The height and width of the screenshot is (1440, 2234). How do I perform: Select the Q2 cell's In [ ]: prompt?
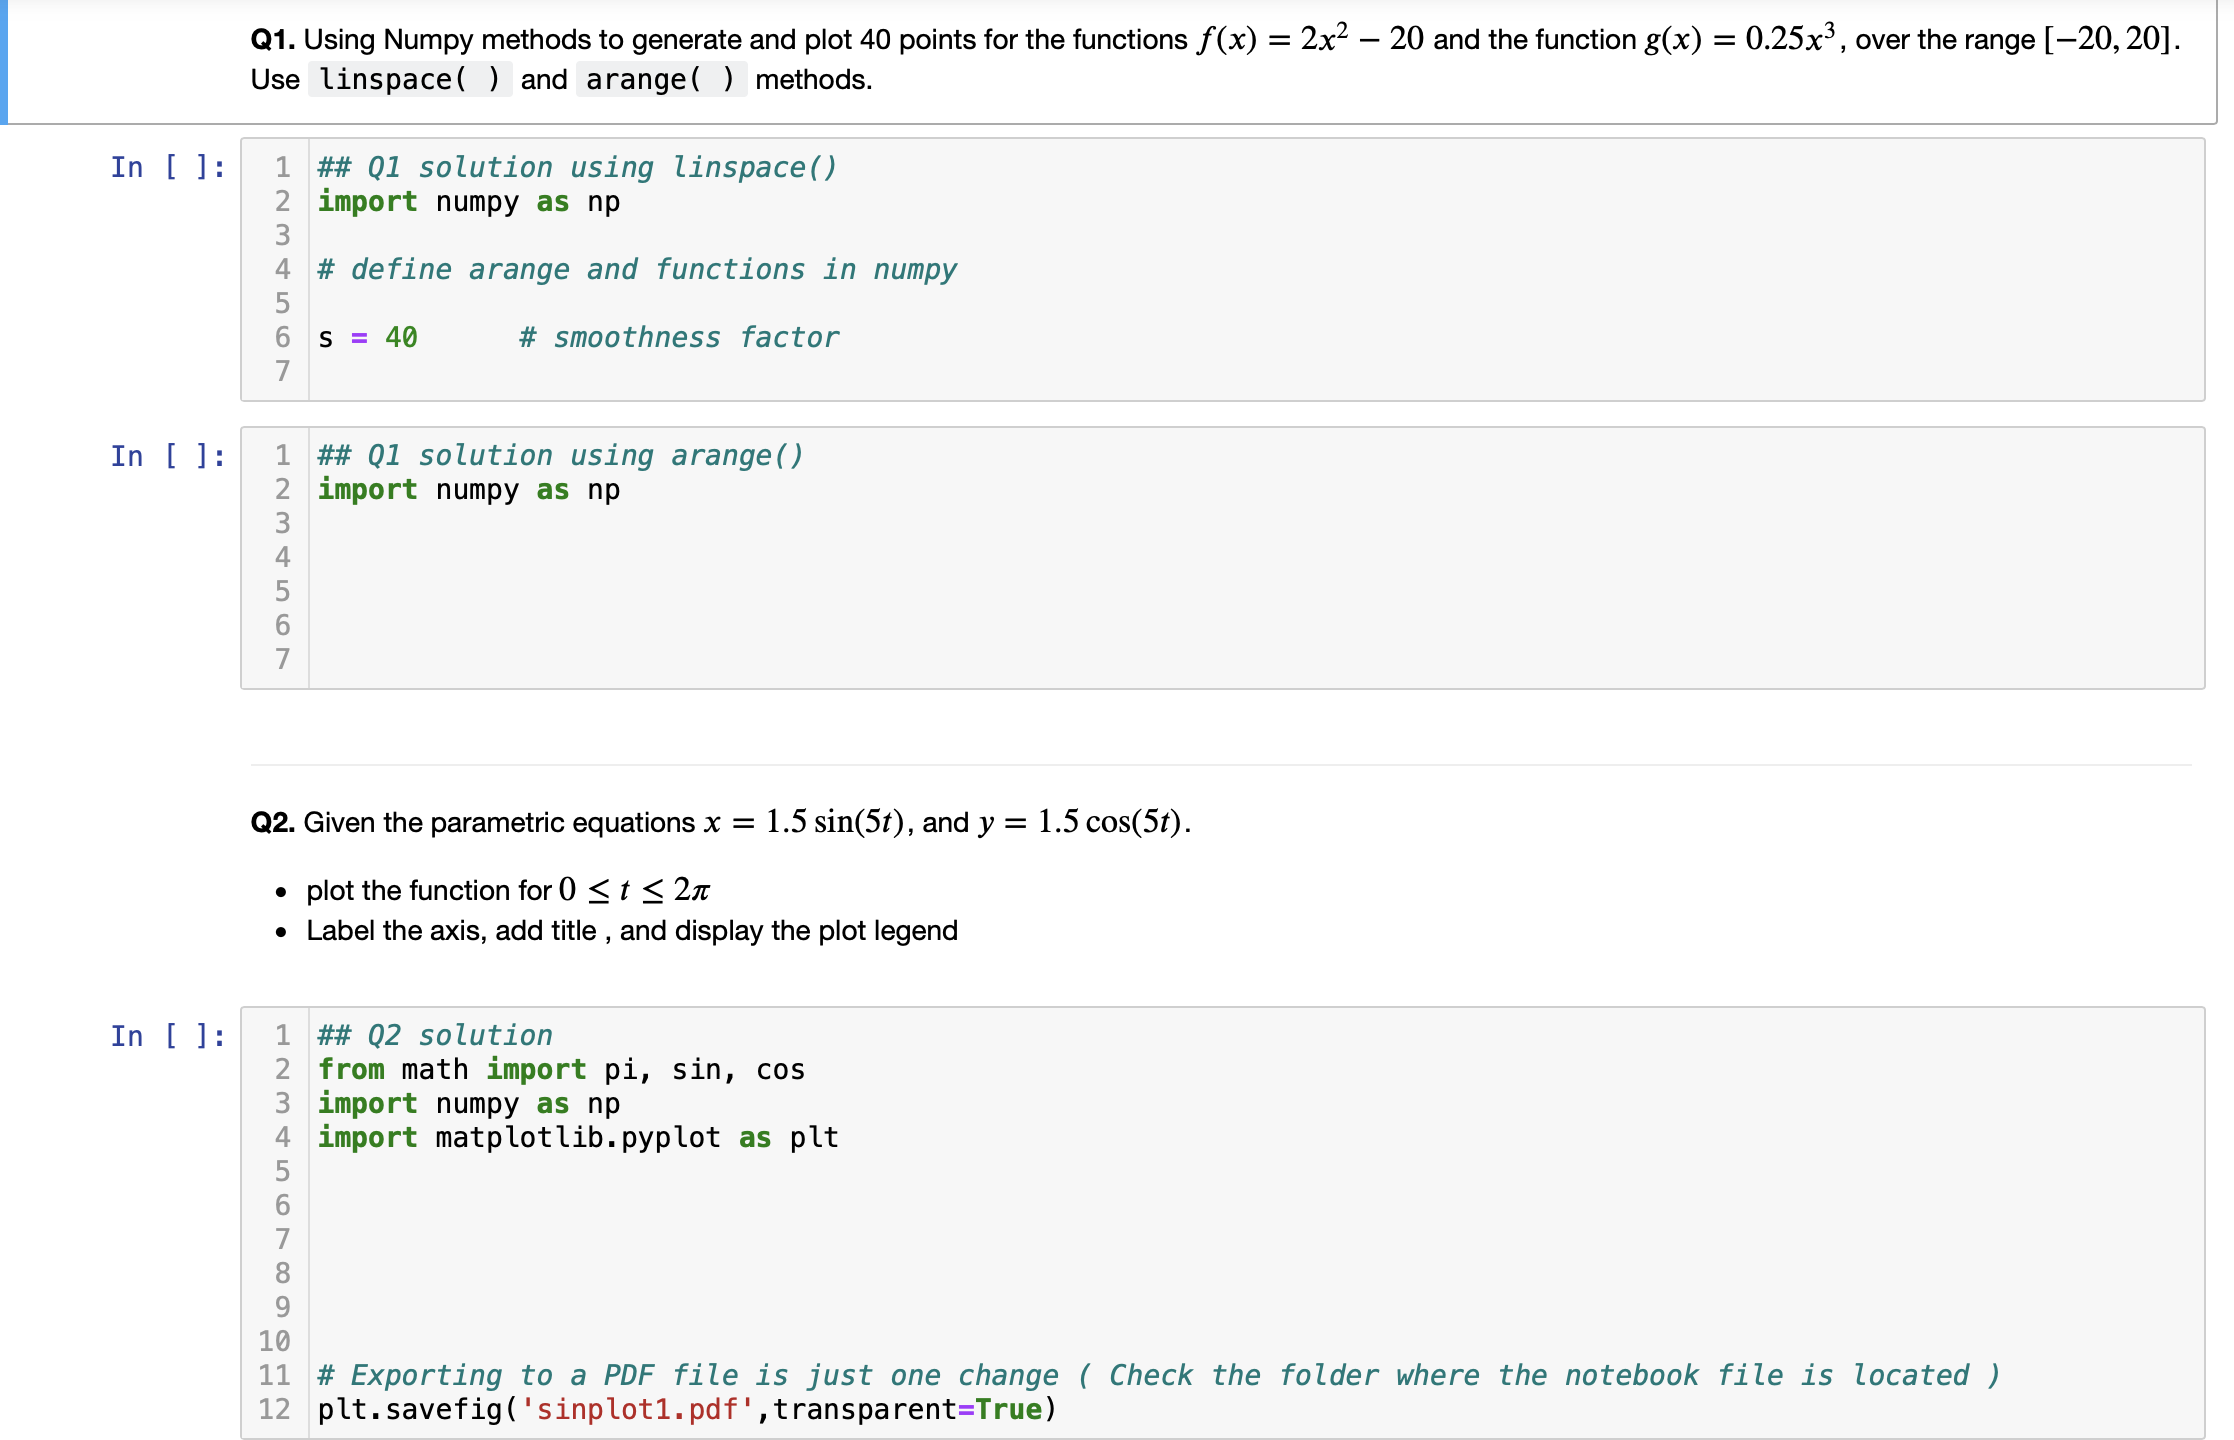[x=166, y=1036]
